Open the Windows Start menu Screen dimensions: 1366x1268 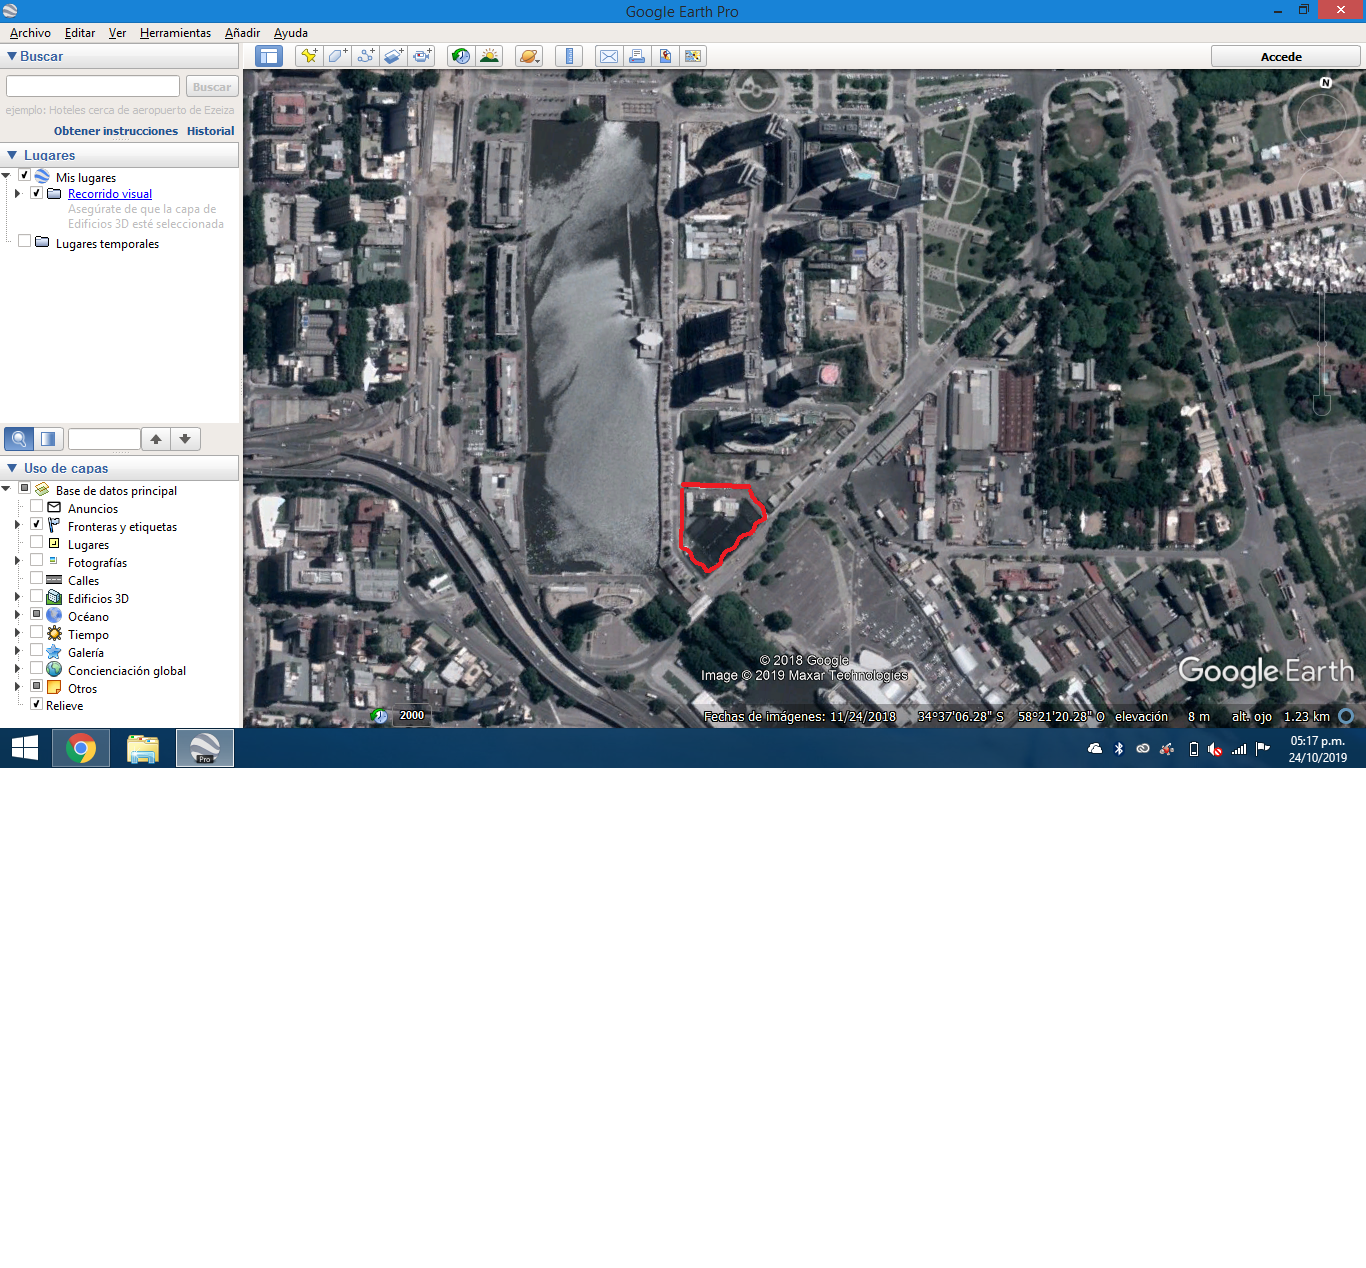coord(25,748)
